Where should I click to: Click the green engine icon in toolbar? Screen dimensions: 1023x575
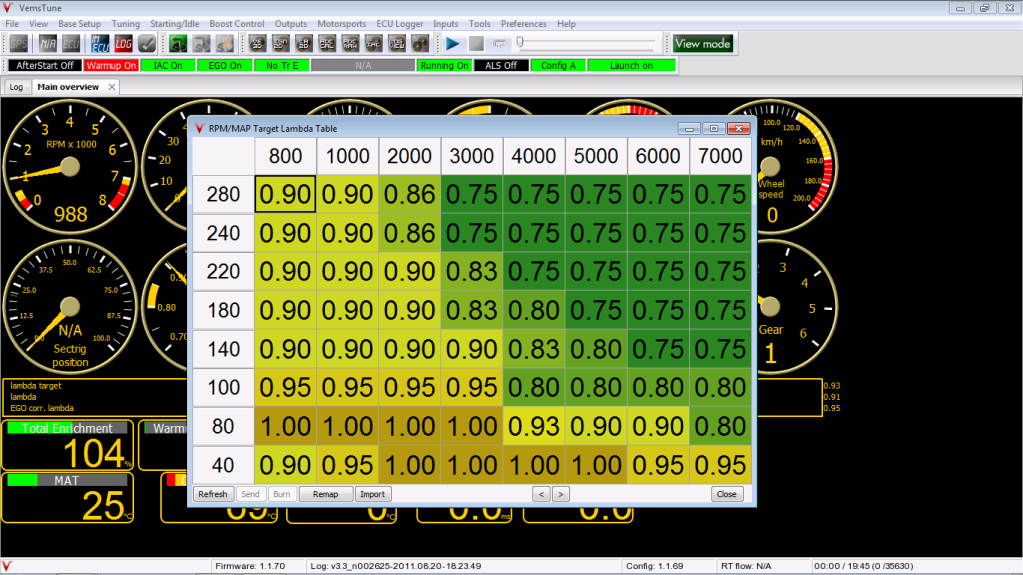[x=177, y=43]
